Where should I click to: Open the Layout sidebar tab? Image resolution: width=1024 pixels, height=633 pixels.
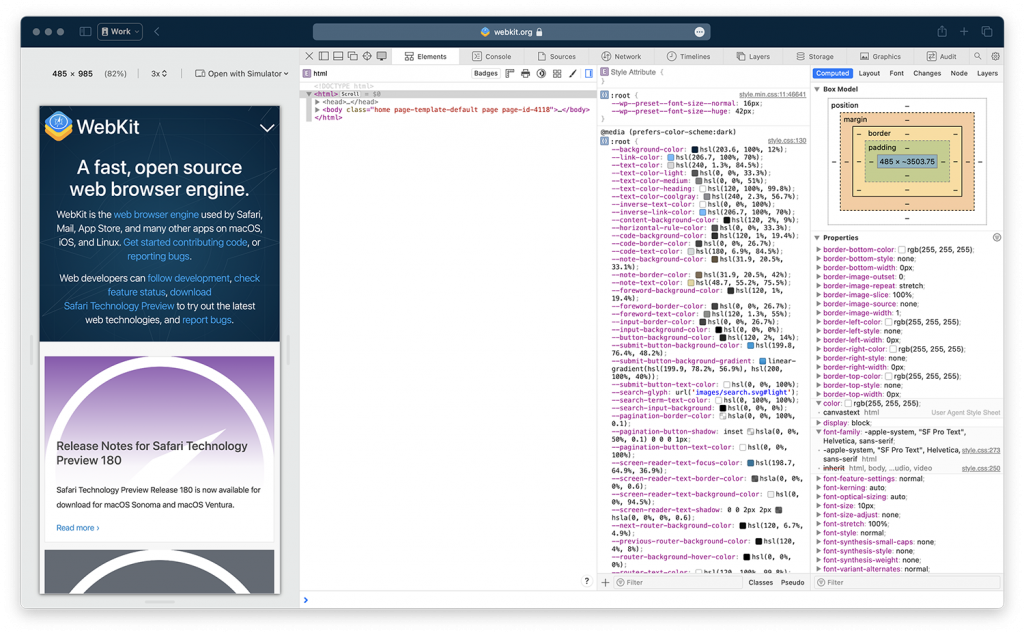click(x=869, y=73)
